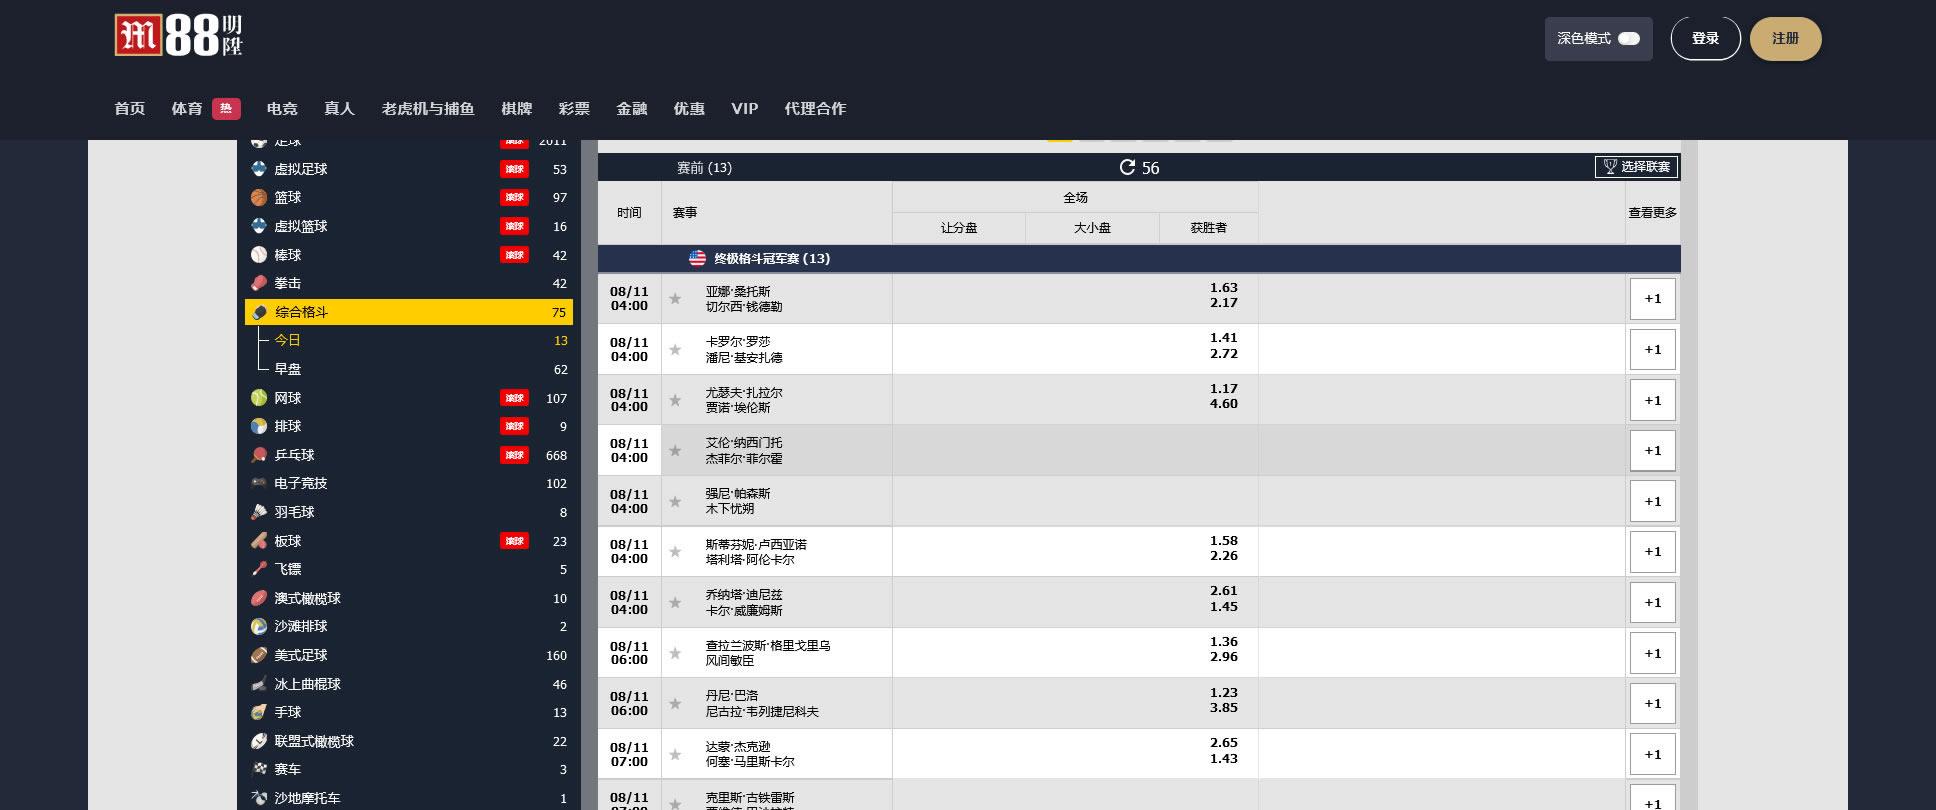1936x810 pixels.
Task: Favorite the 乔纳塔·迪尼兹 match star
Action: tap(676, 603)
